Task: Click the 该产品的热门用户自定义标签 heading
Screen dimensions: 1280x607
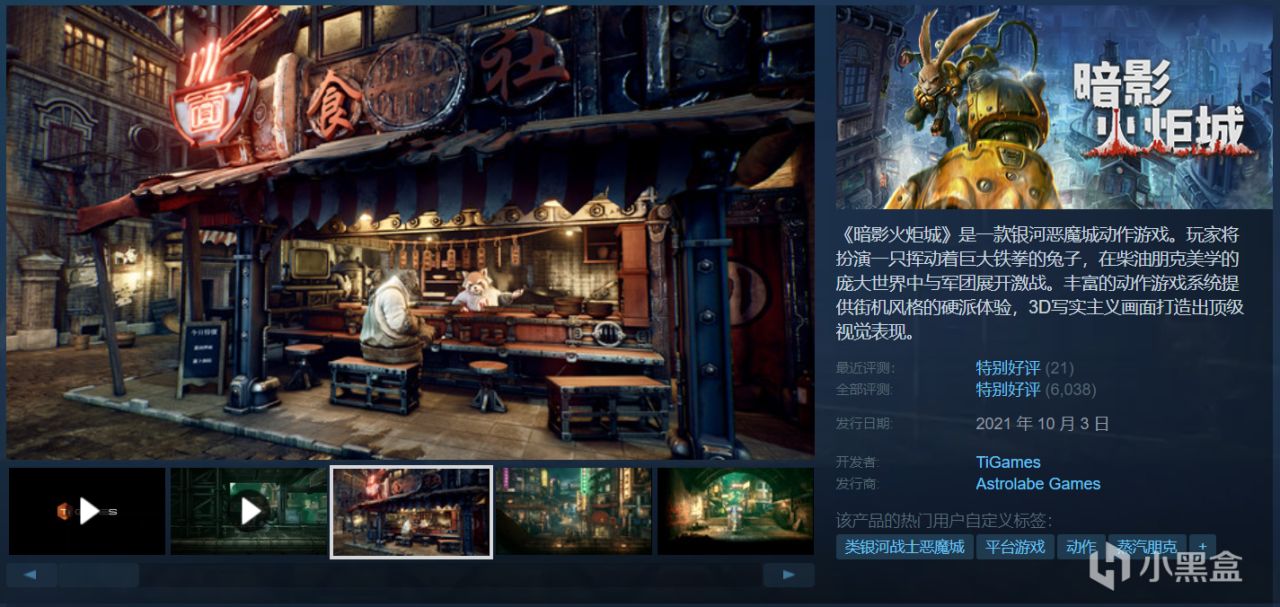Action: pyautogui.click(x=945, y=520)
